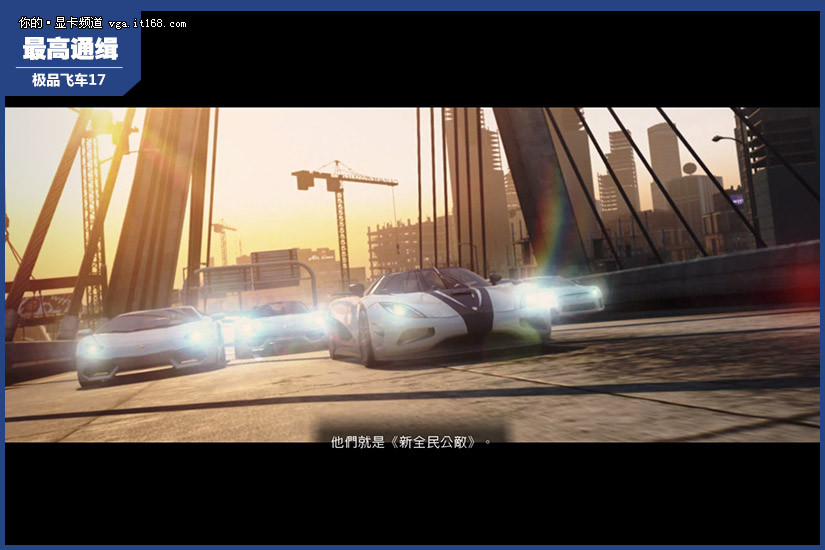
Task: Click the 最高通缉 title text
Action: coord(70,49)
